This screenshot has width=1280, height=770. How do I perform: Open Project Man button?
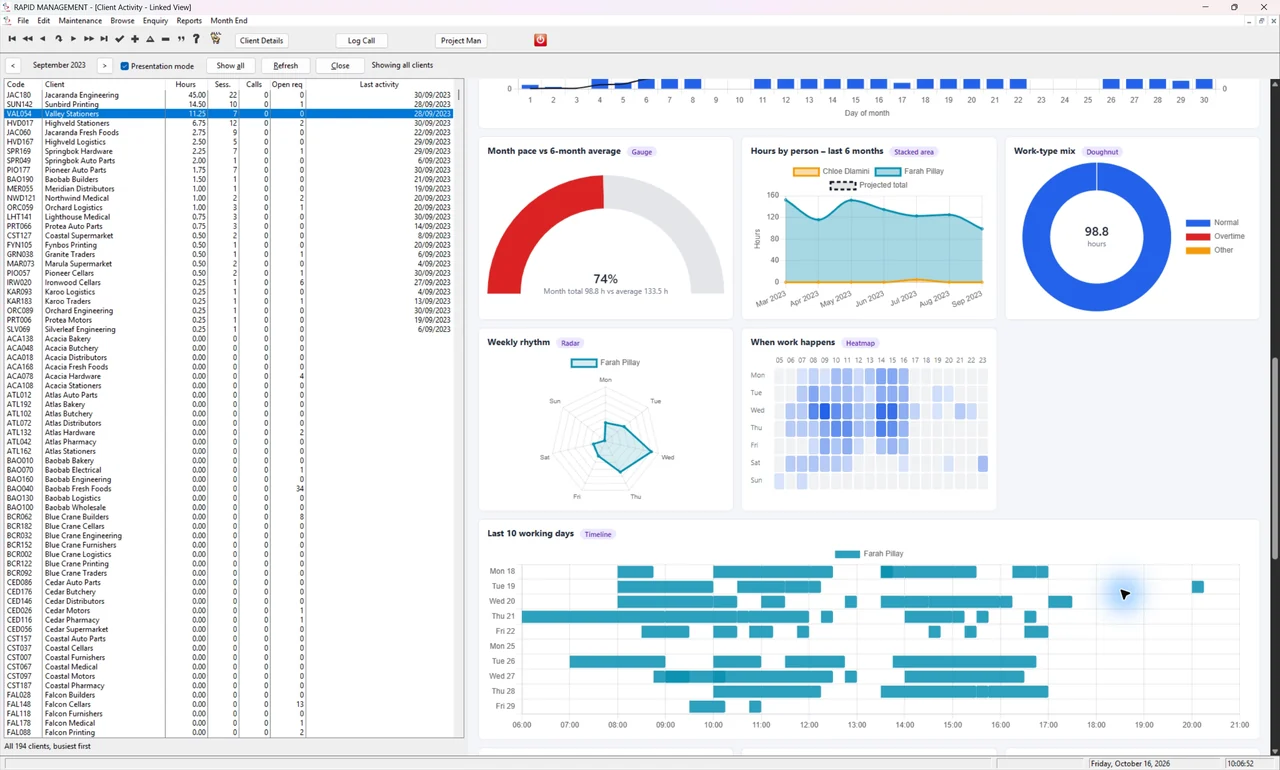[461, 41]
